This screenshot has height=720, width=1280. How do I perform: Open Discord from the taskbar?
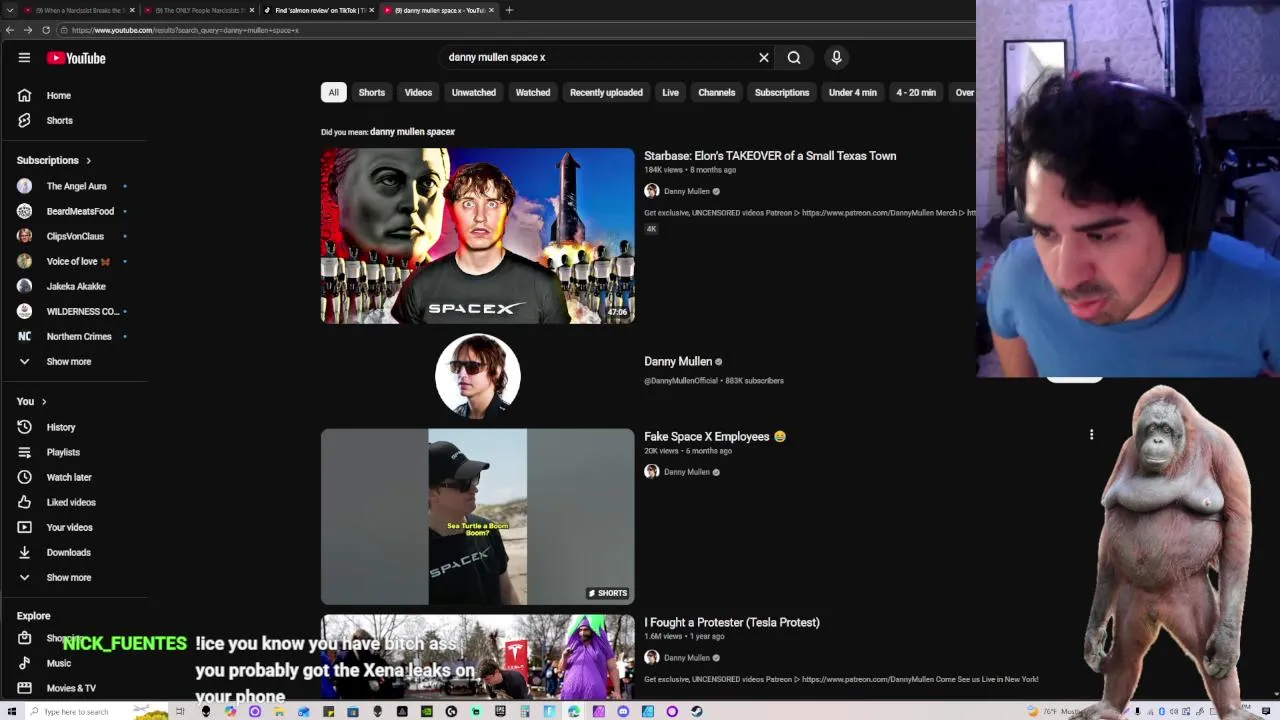coord(623,711)
